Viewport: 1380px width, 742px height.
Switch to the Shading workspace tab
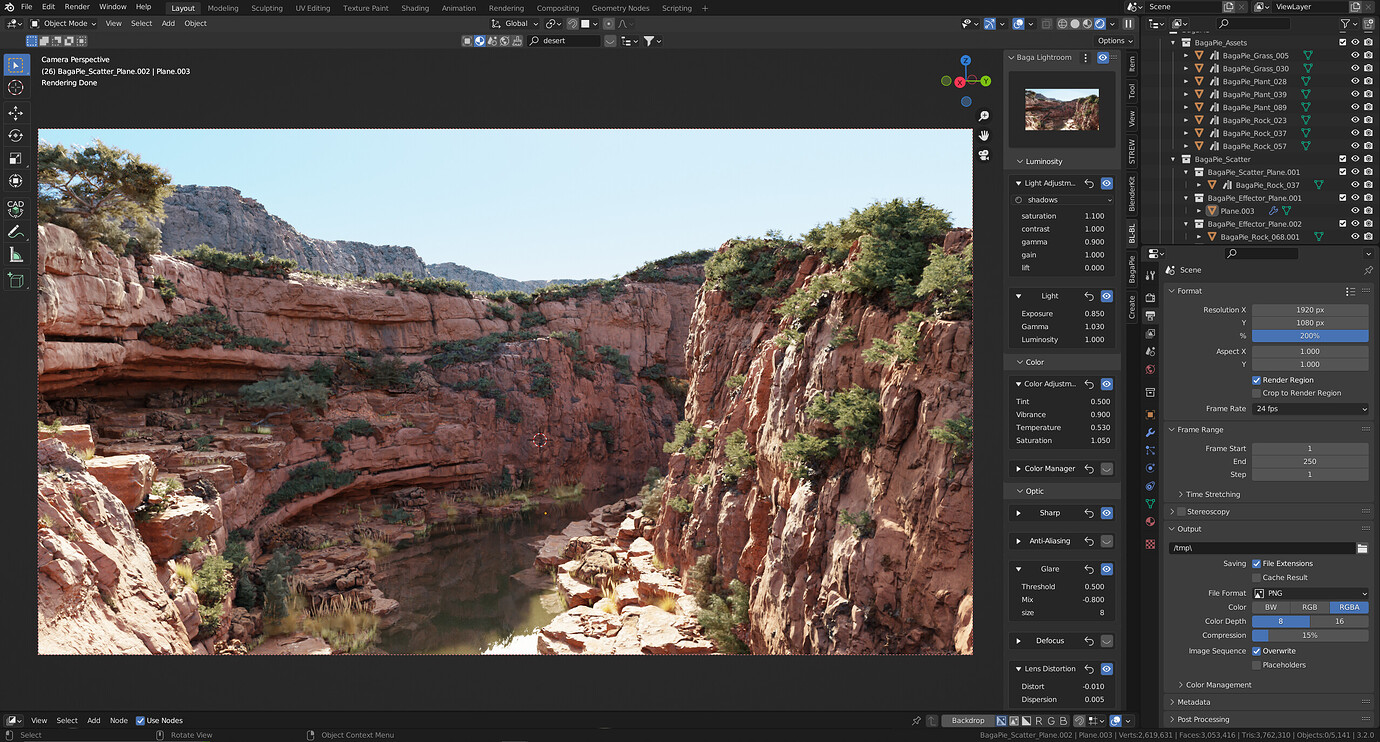point(415,8)
